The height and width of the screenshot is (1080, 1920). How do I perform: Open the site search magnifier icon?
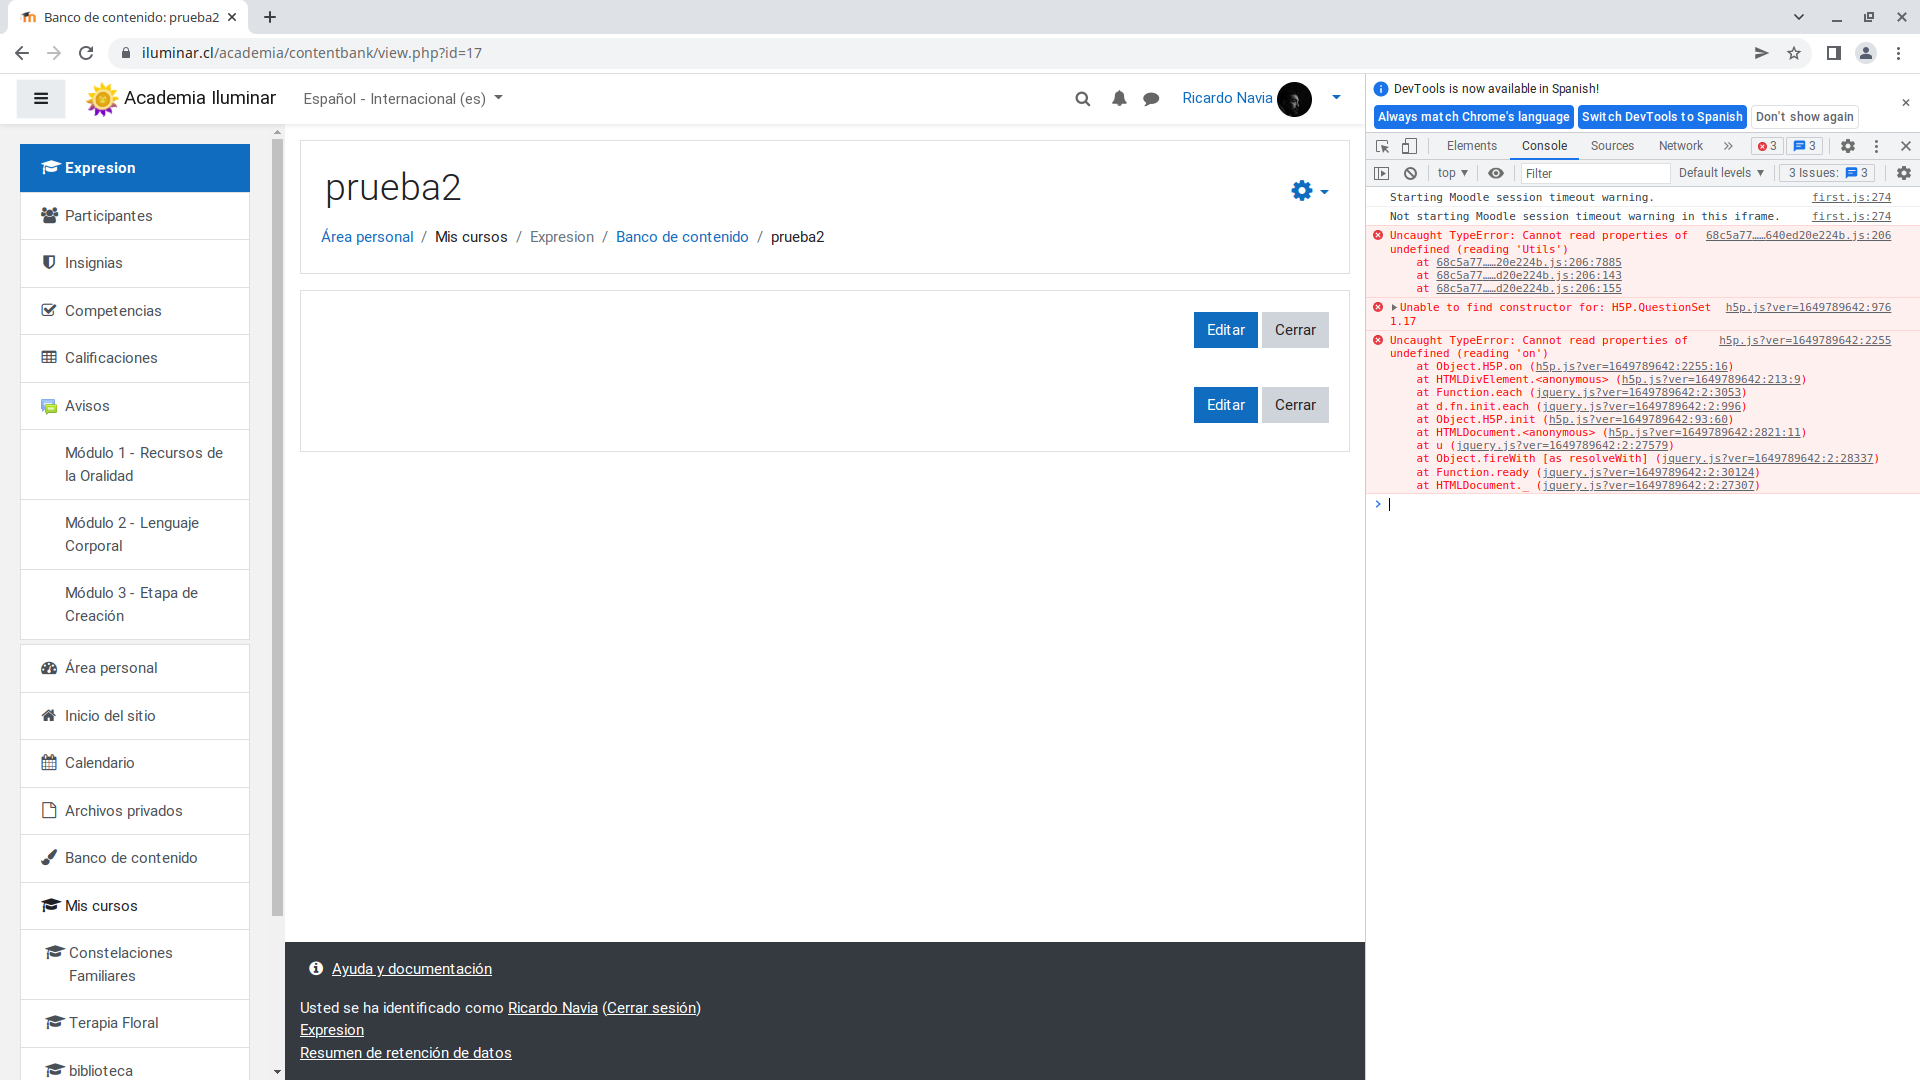1082,98
